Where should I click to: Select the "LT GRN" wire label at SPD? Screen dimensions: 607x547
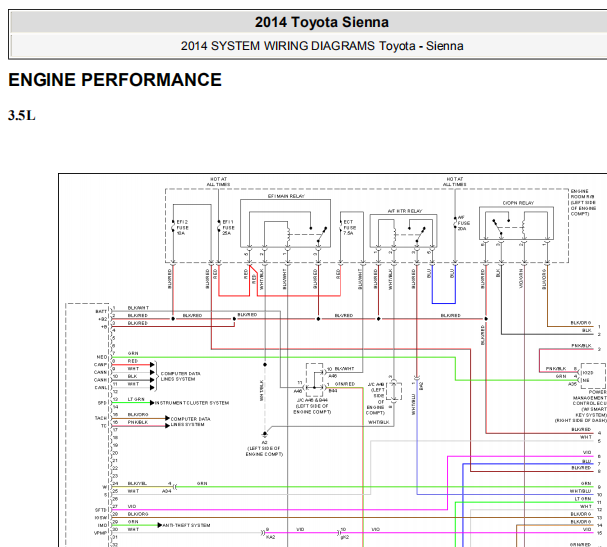coord(136,399)
